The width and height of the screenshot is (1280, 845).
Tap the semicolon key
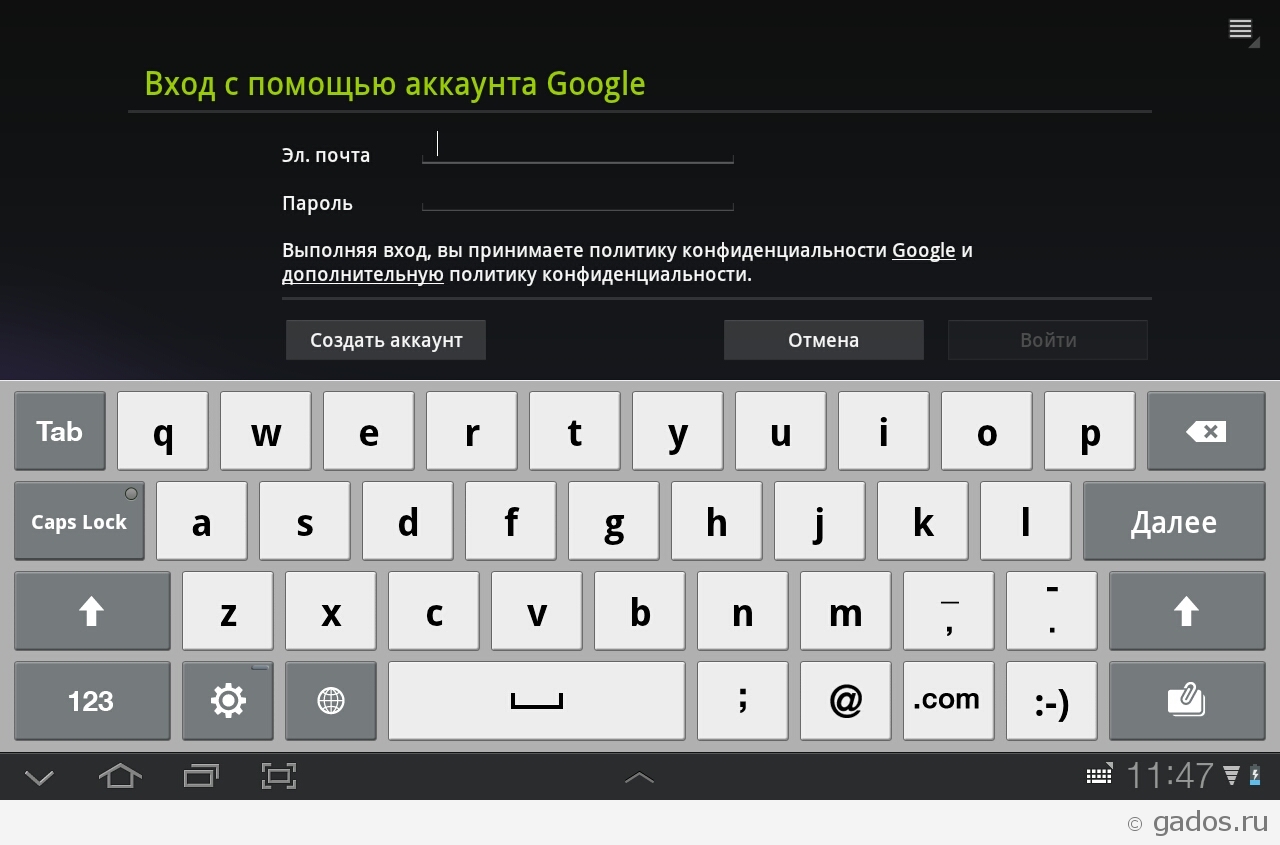point(743,701)
